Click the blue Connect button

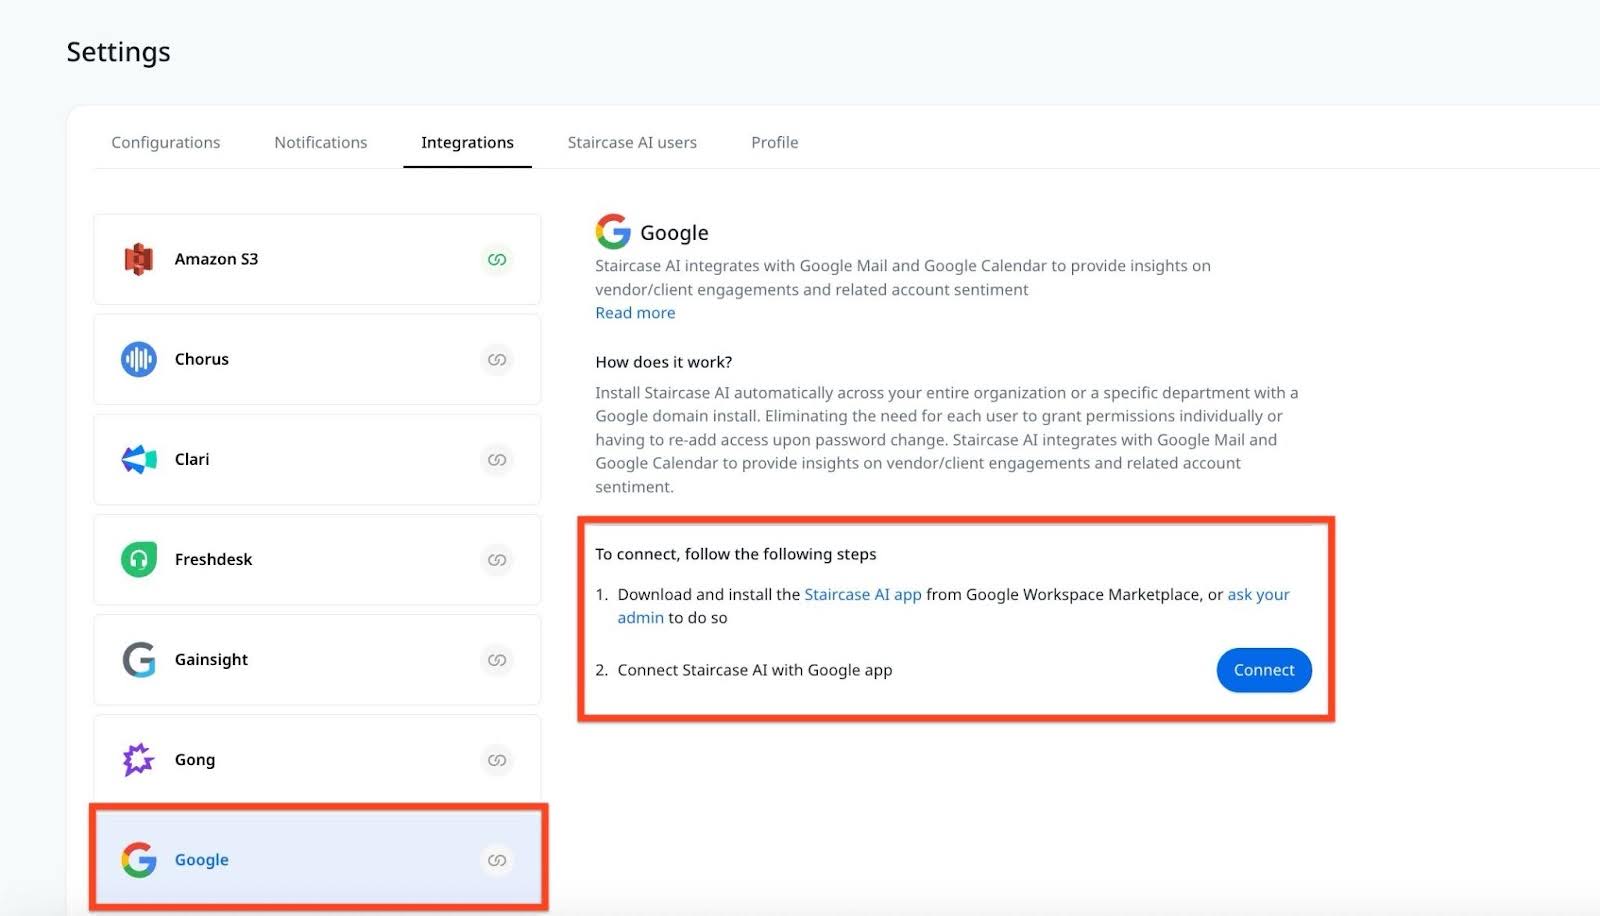pos(1264,670)
